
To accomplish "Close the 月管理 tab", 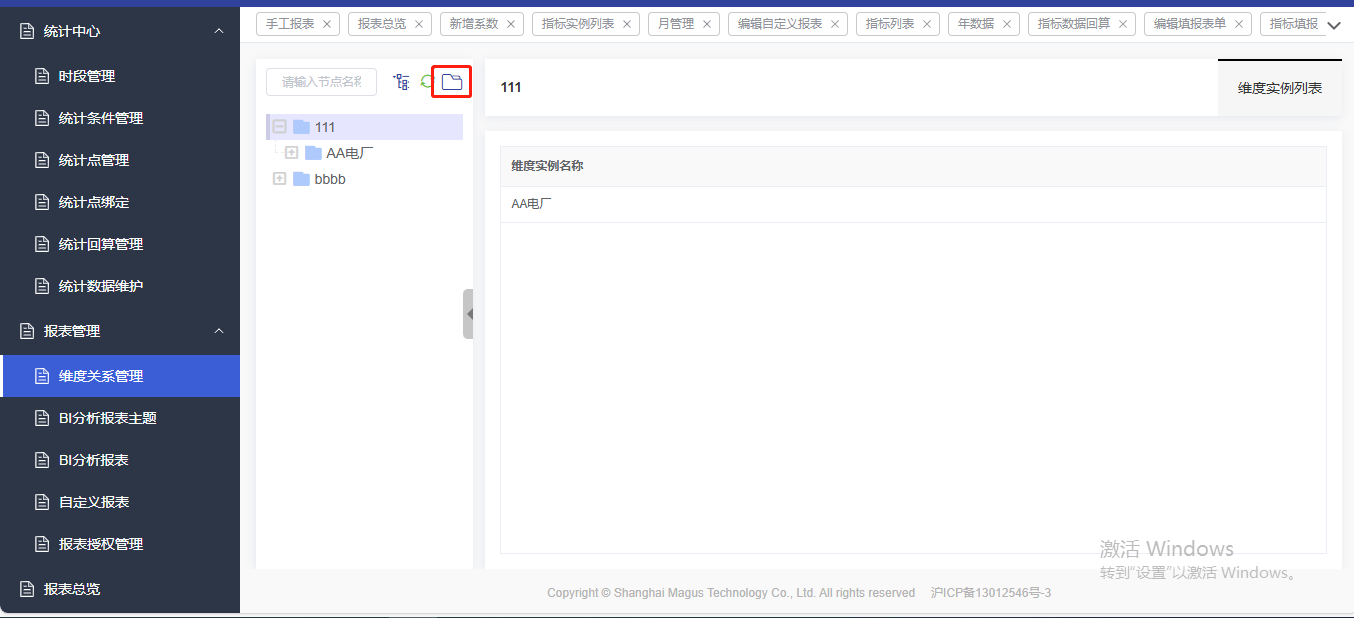I will click(707, 24).
